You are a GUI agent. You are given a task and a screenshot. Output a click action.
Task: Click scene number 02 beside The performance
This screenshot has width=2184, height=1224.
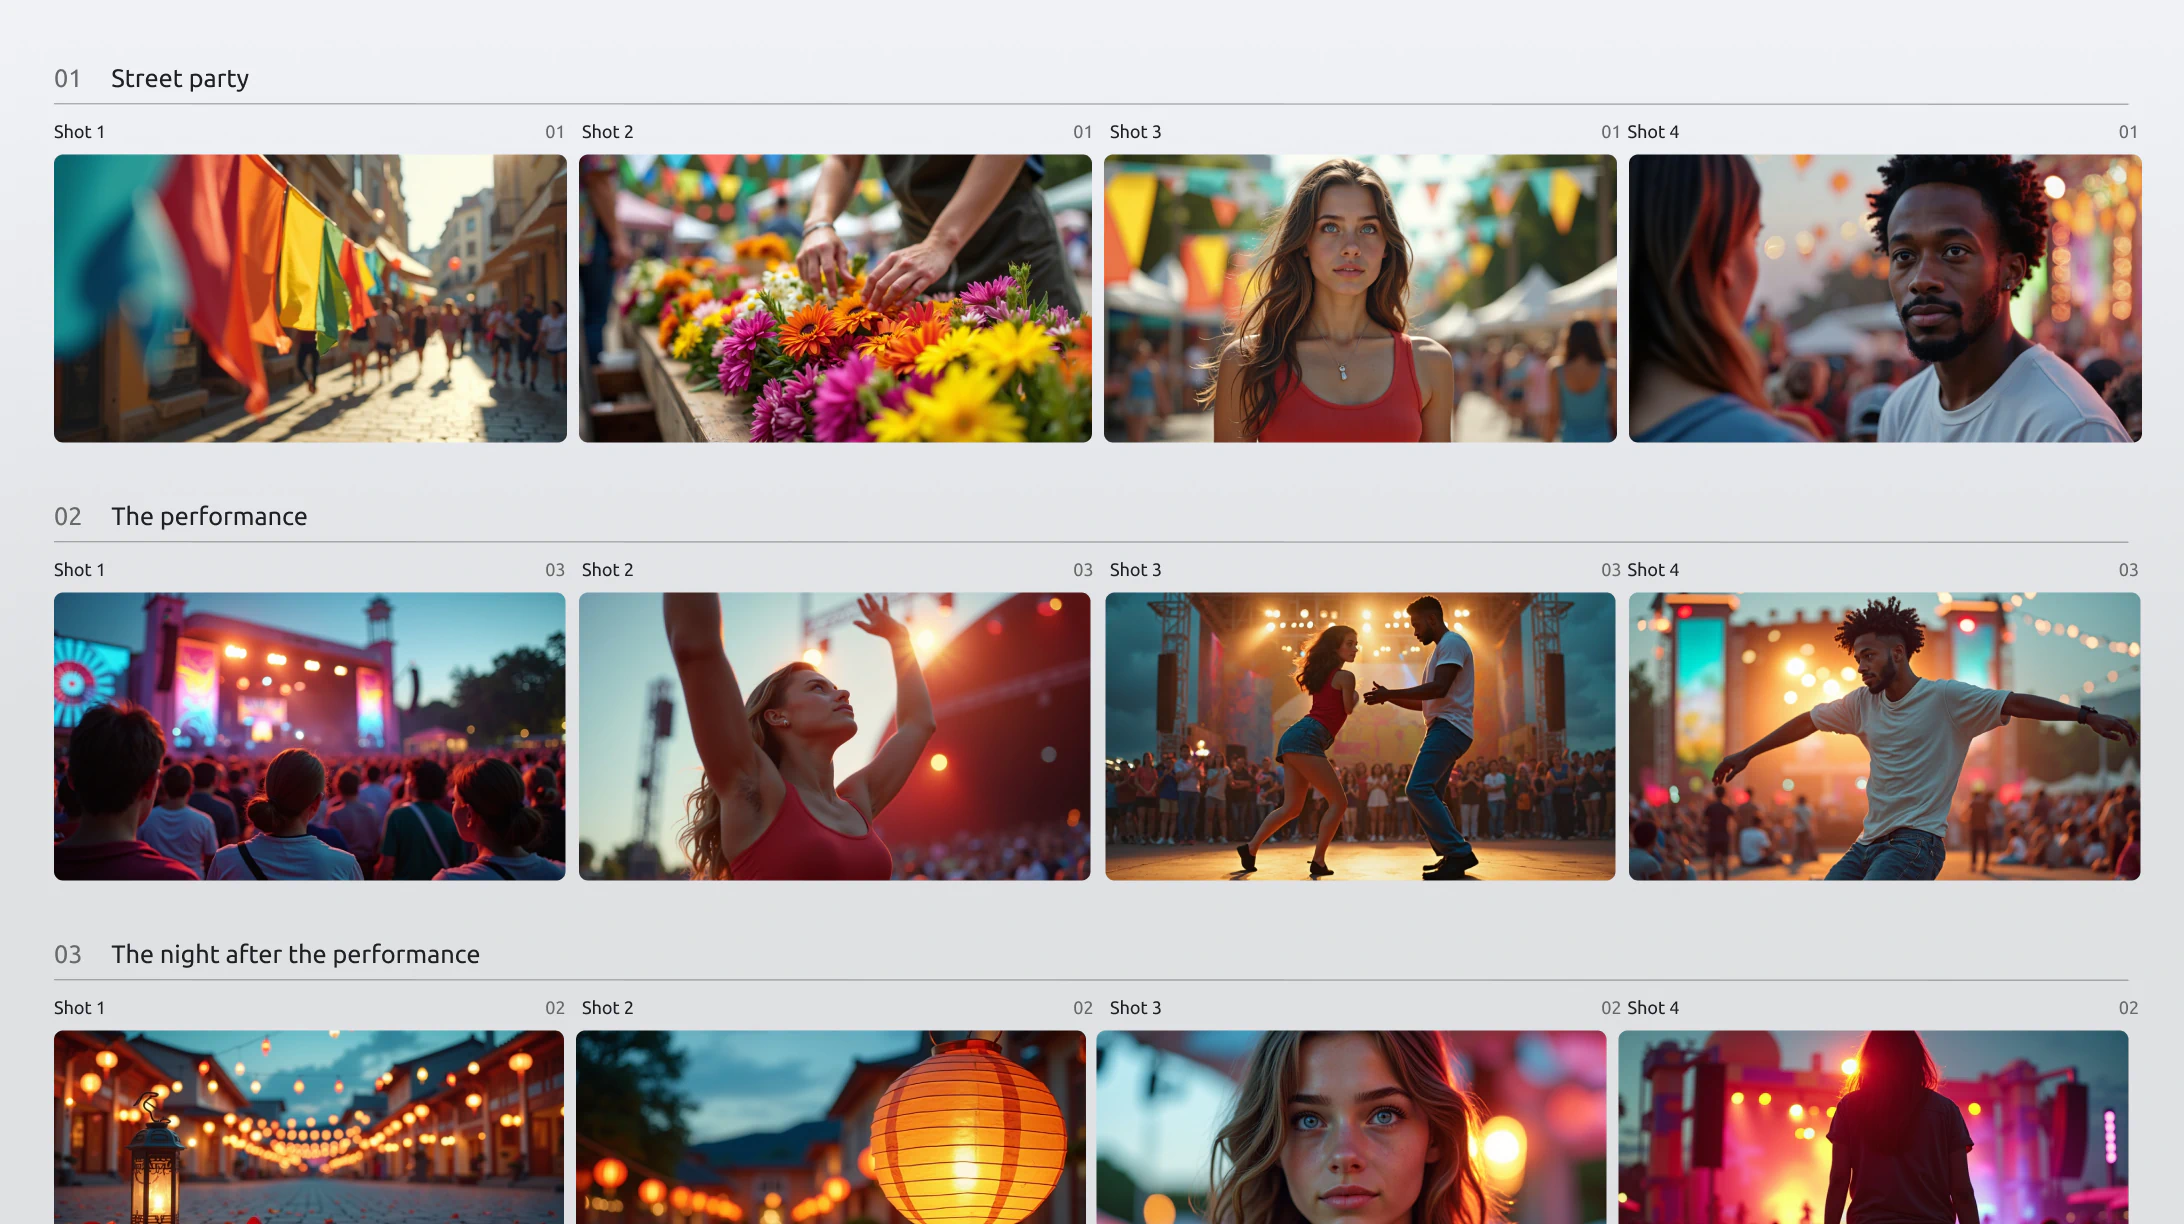67,516
